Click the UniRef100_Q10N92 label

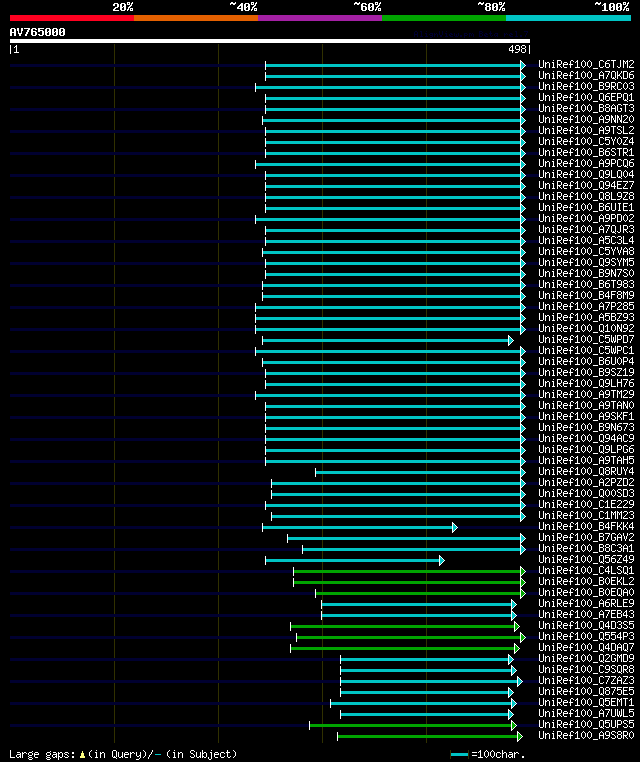pos(586,328)
